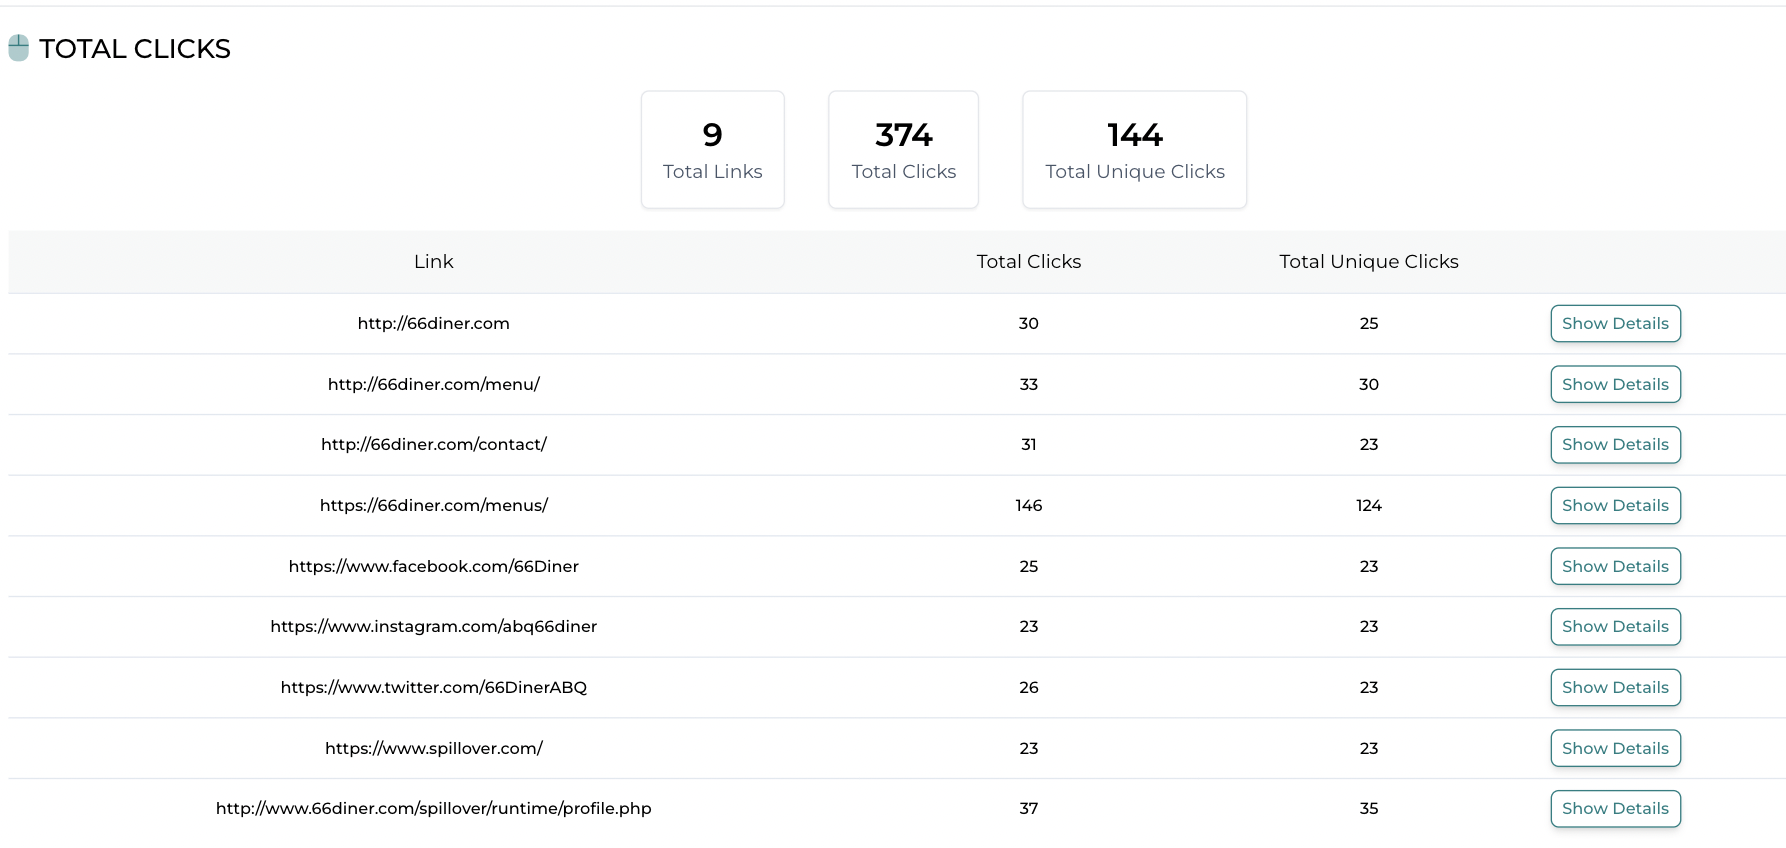Show details for http://66diner.com
This screenshot has height=848, width=1786.
1615,323
